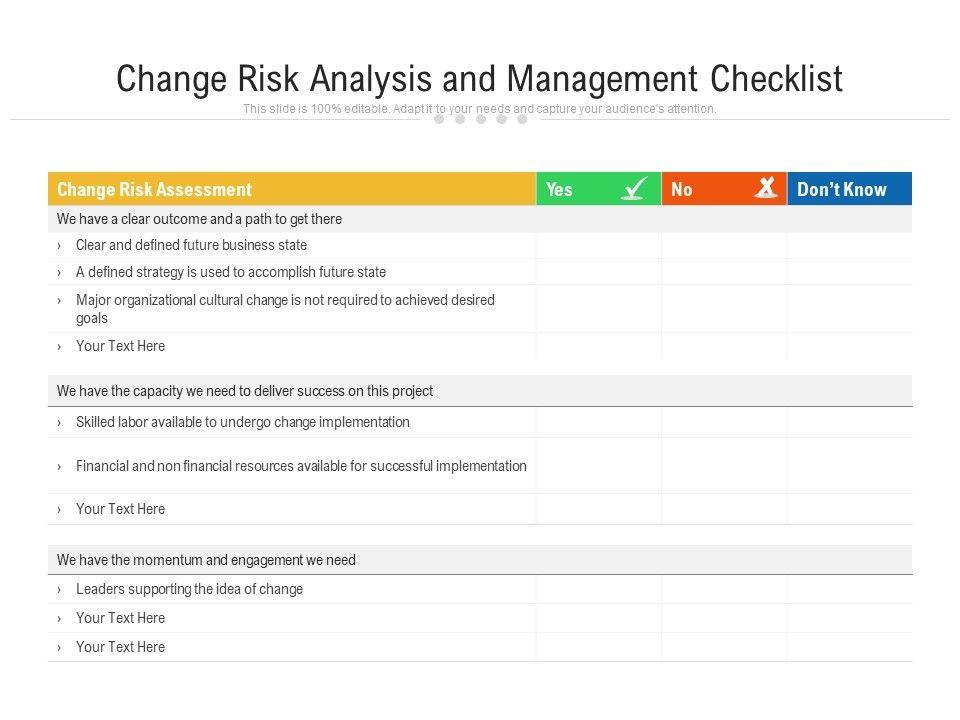Screen dimensions: 960x720
Task: Click chevron bullet beside 'Skilled labor available' row
Action: tap(60, 423)
